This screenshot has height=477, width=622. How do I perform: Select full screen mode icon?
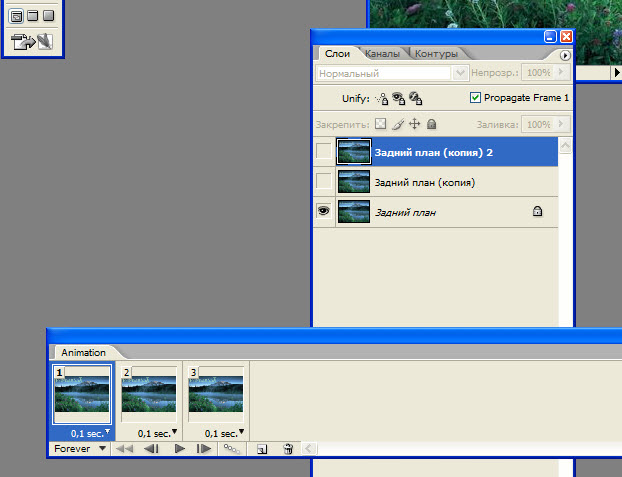click(x=48, y=15)
